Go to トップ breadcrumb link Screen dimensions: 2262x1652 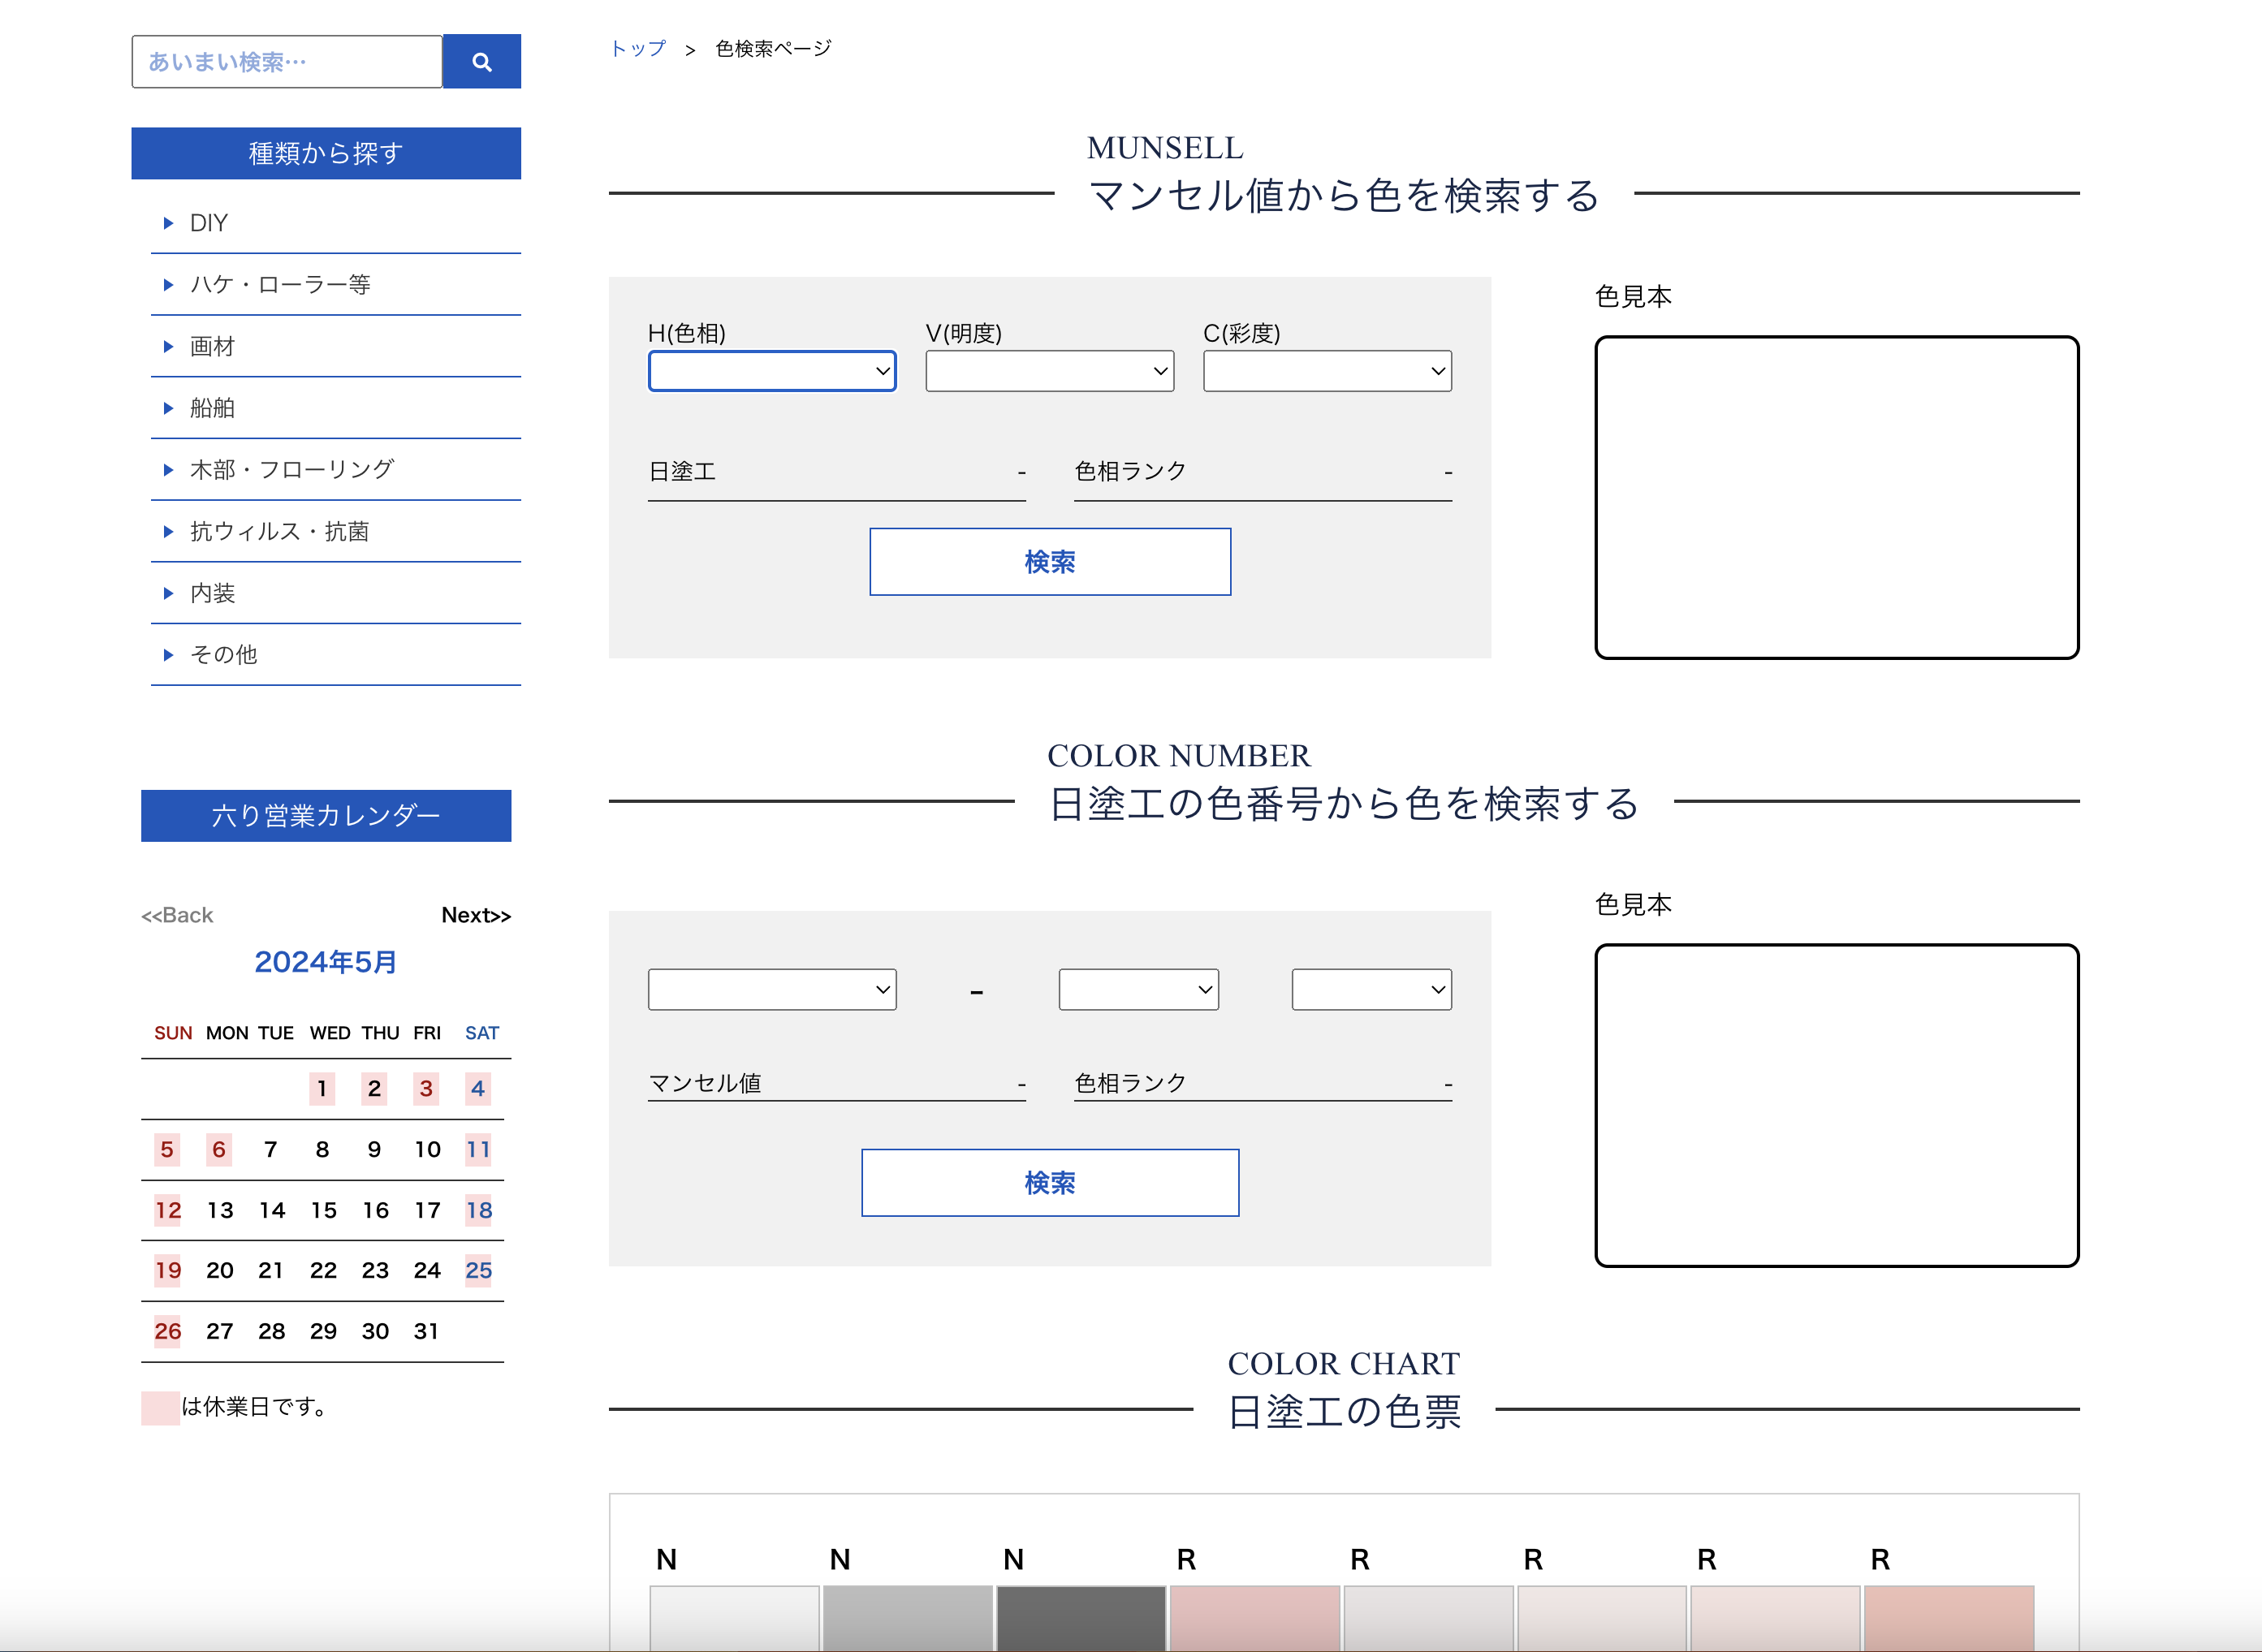pyautogui.click(x=638, y=48)
